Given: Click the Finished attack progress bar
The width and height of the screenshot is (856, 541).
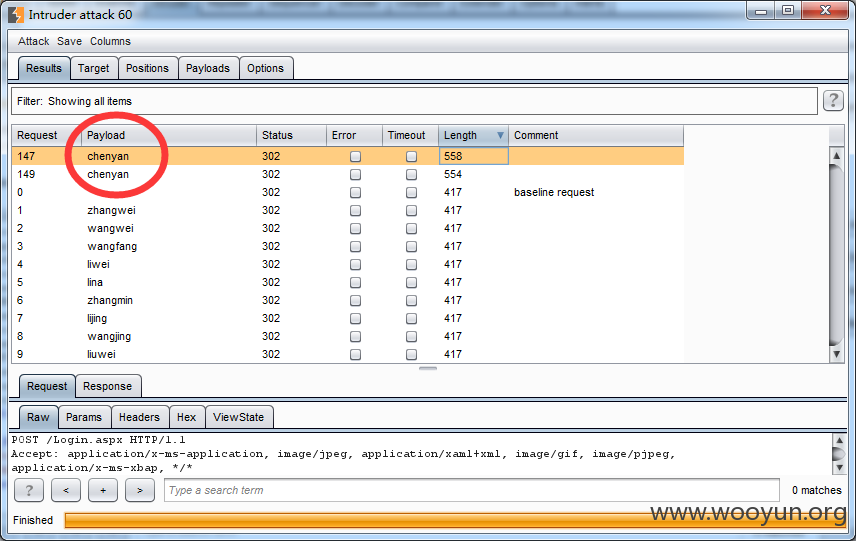Looking at the screenshot, I should [x=455, y=520].
